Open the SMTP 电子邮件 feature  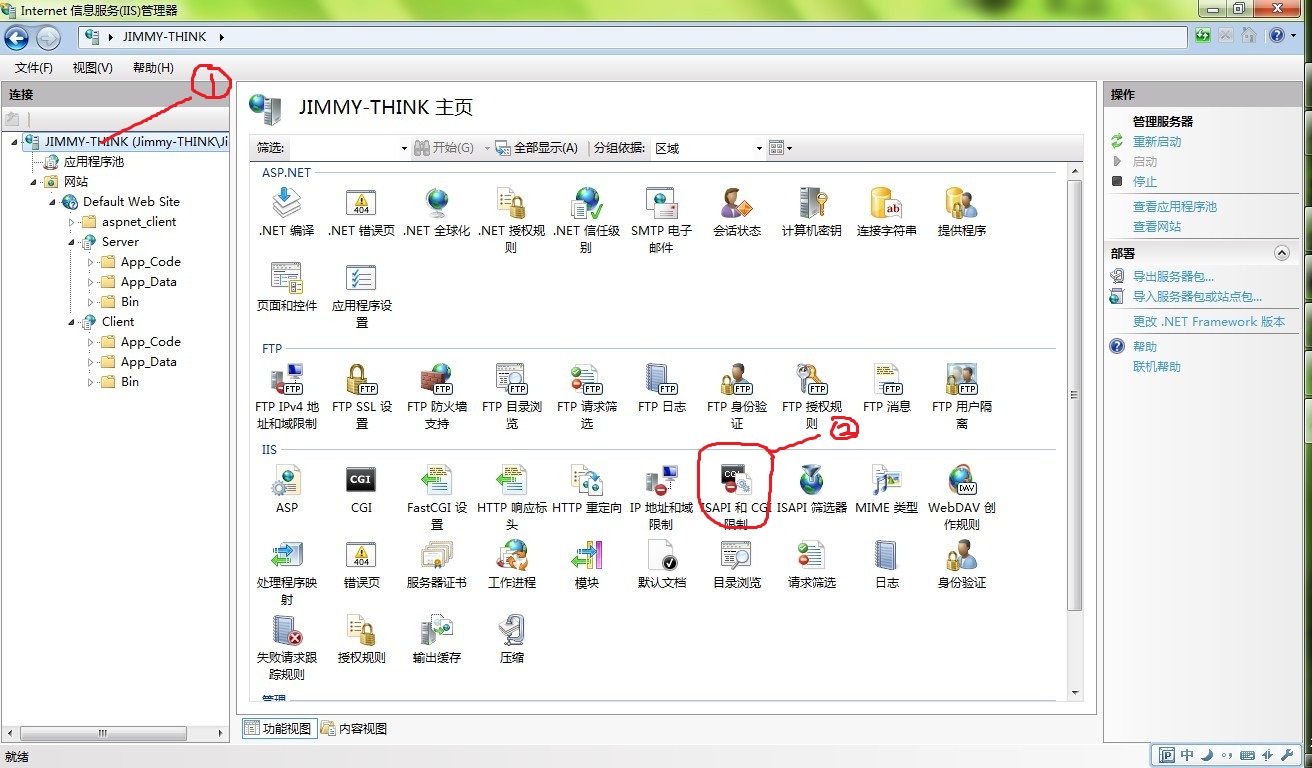(x=662, y=204)
